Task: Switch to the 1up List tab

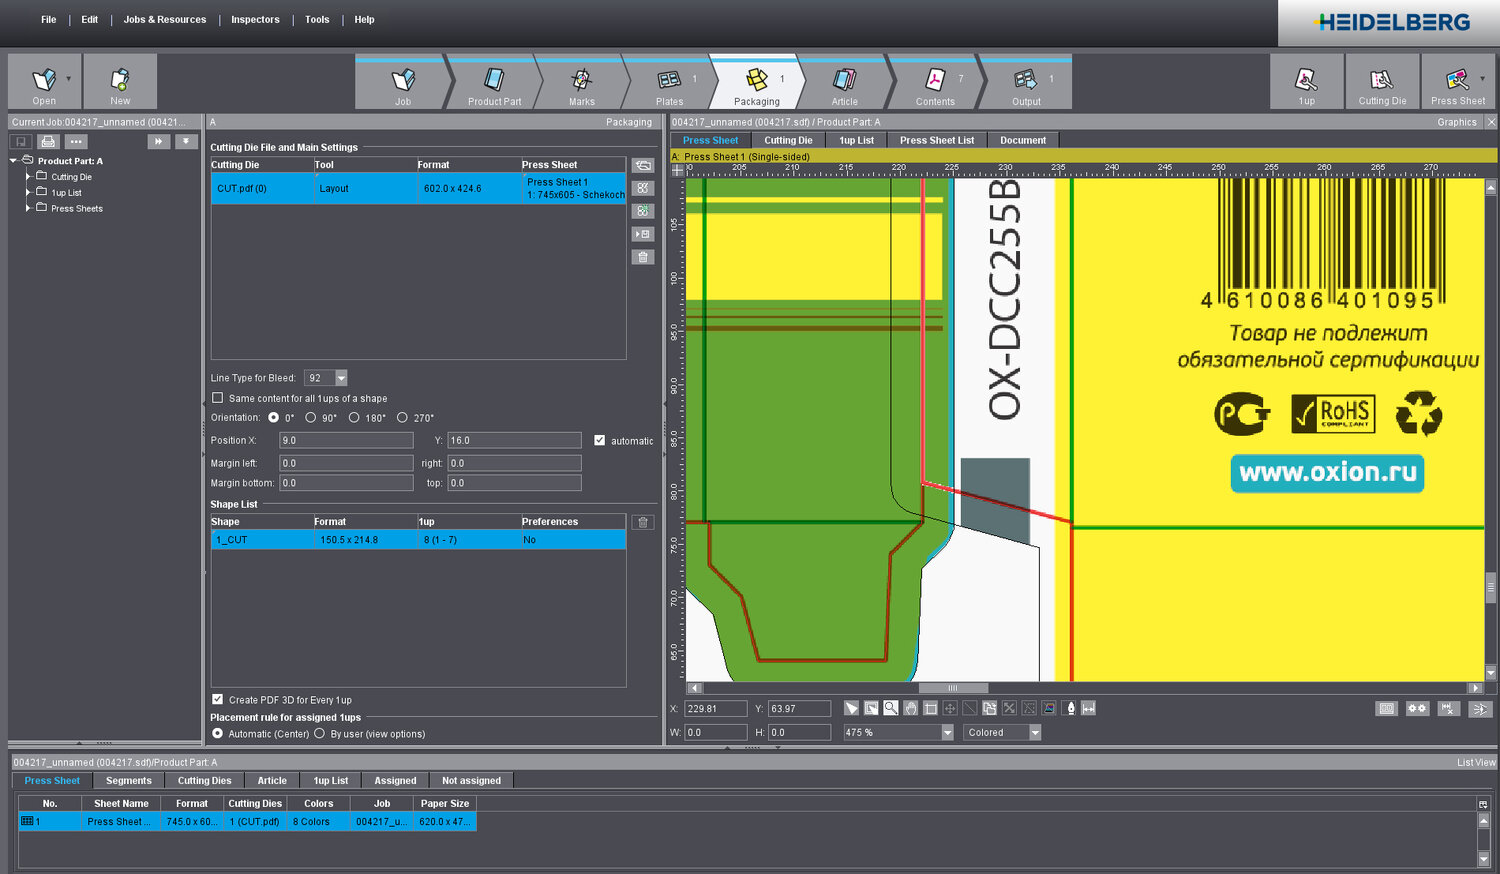Action: (856, 141)
